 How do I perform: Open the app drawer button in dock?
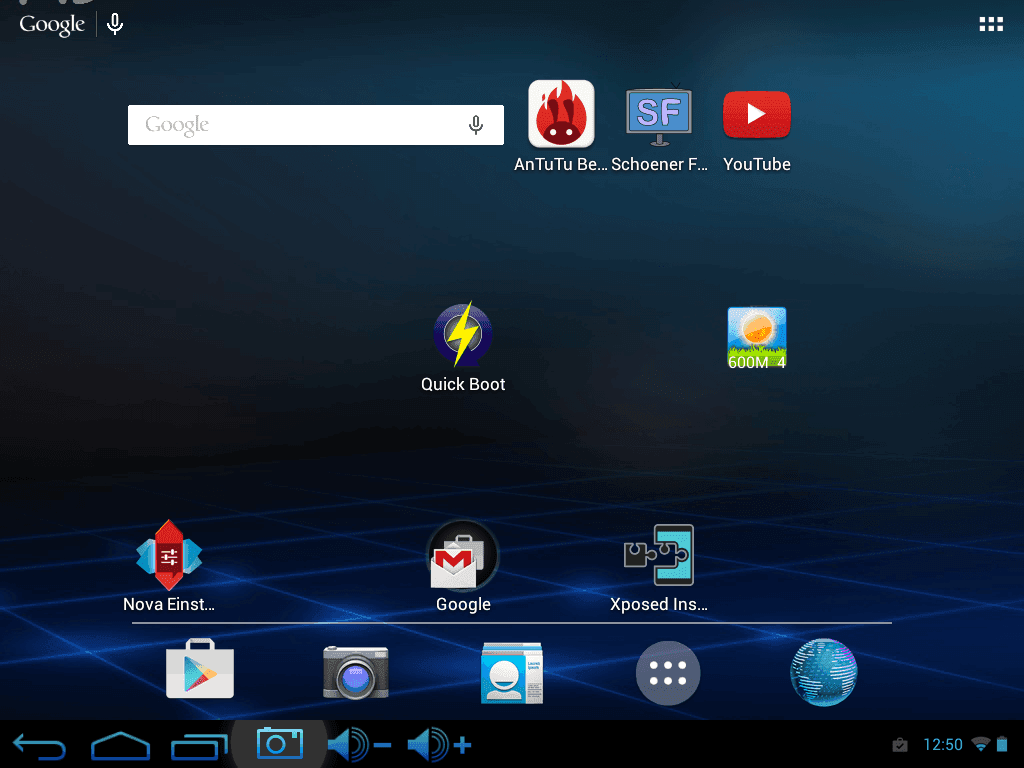(667, 673)
